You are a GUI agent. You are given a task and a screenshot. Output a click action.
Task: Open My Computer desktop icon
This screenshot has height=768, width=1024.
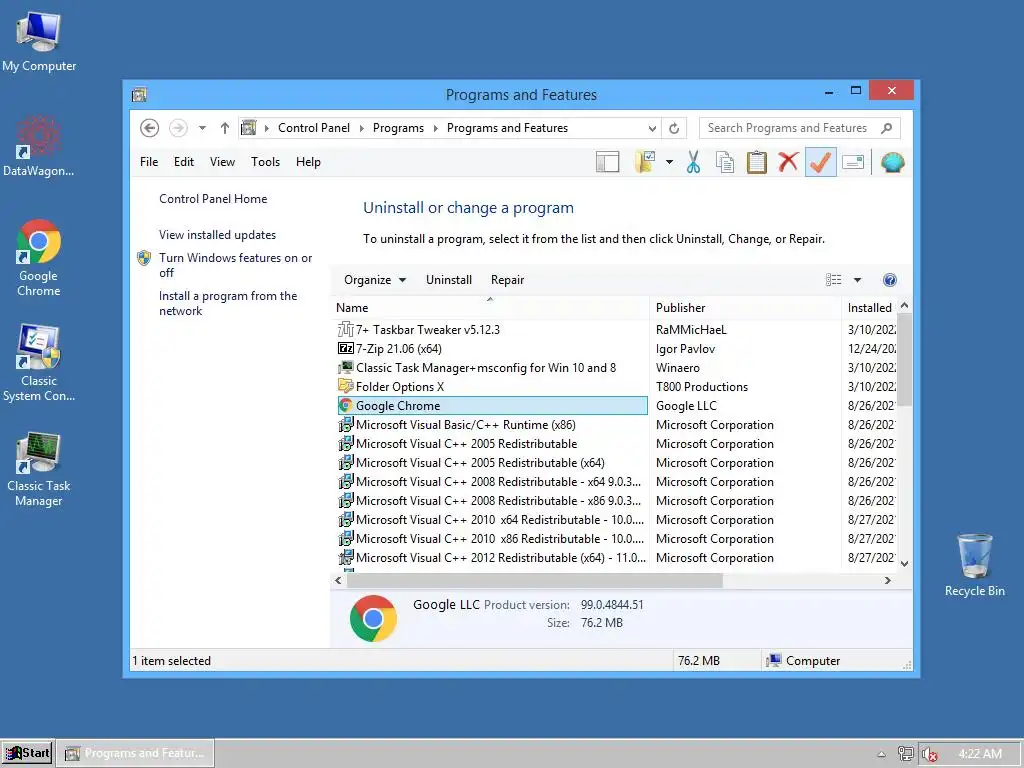(39, 41)
